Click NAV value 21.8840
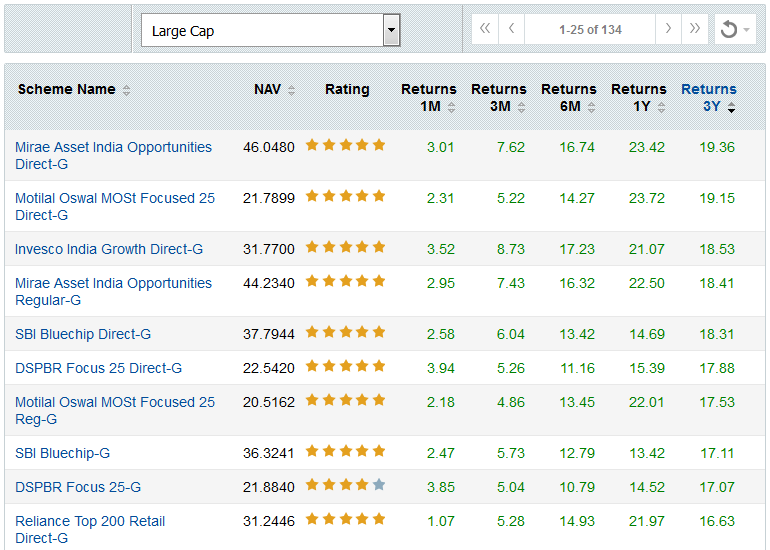 (269, 487)
